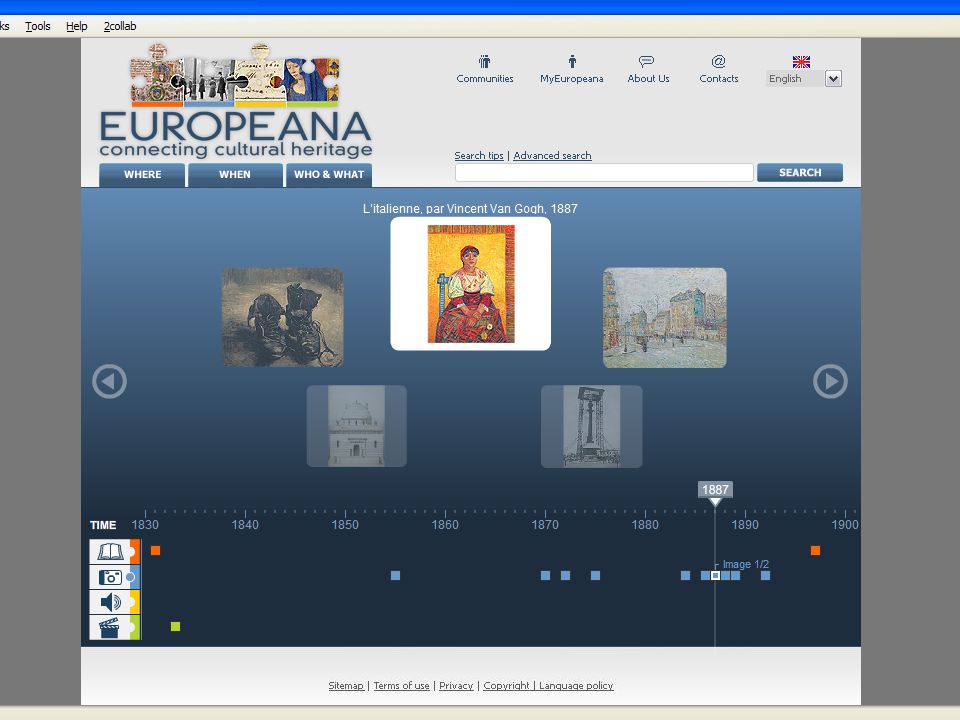This screenshot has height=720, width=960.
Task: Open the Tools menu
Action: click(37, 26)
